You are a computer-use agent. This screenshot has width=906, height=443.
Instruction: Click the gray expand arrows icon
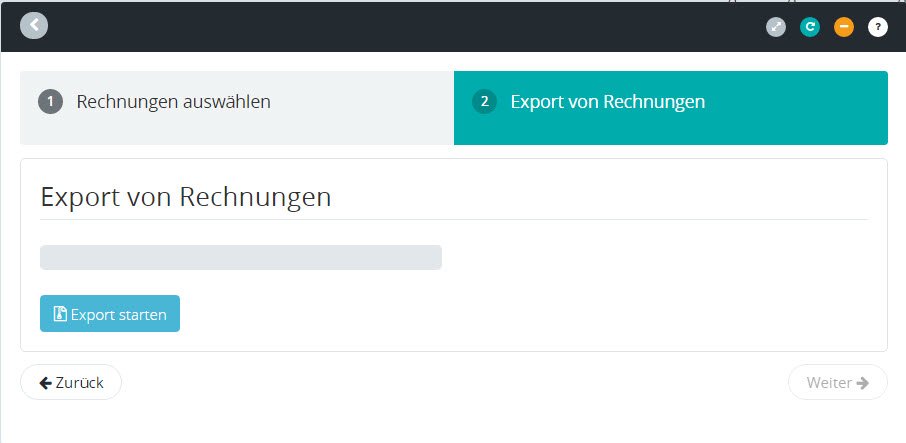[776, 27]
